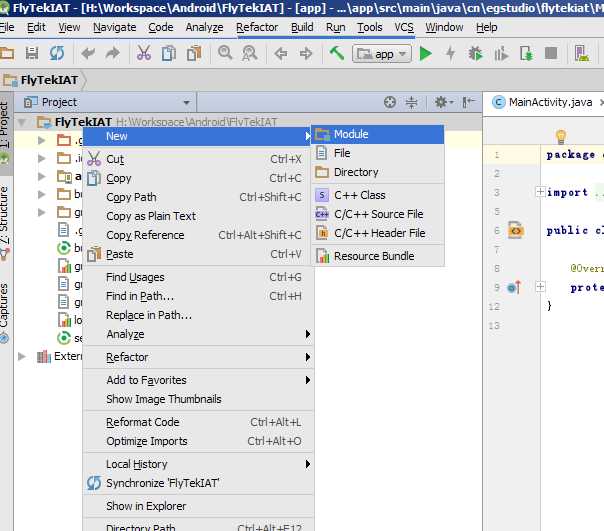604x531 pixels.
Task: Open Project panel settings gear
Action: pyautogui.click(x=443, y=102)
